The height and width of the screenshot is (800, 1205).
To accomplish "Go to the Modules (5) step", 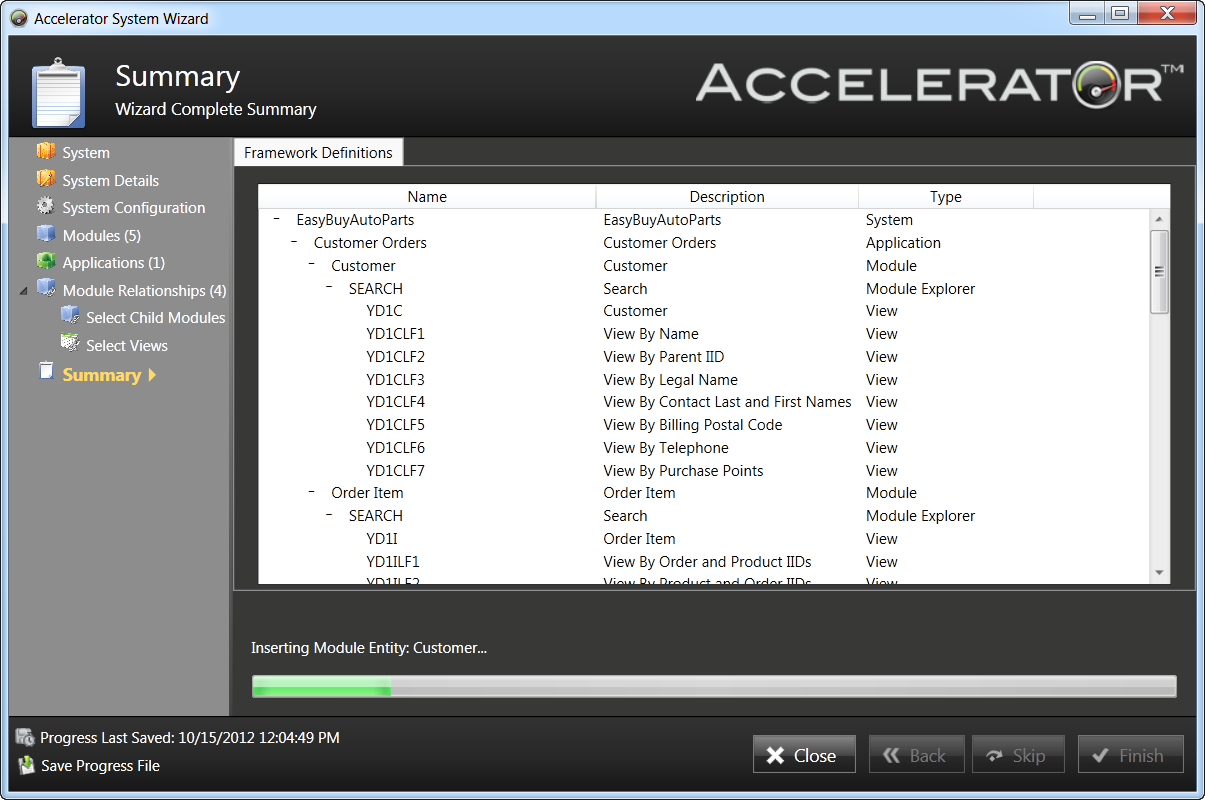I will (101, 236).
